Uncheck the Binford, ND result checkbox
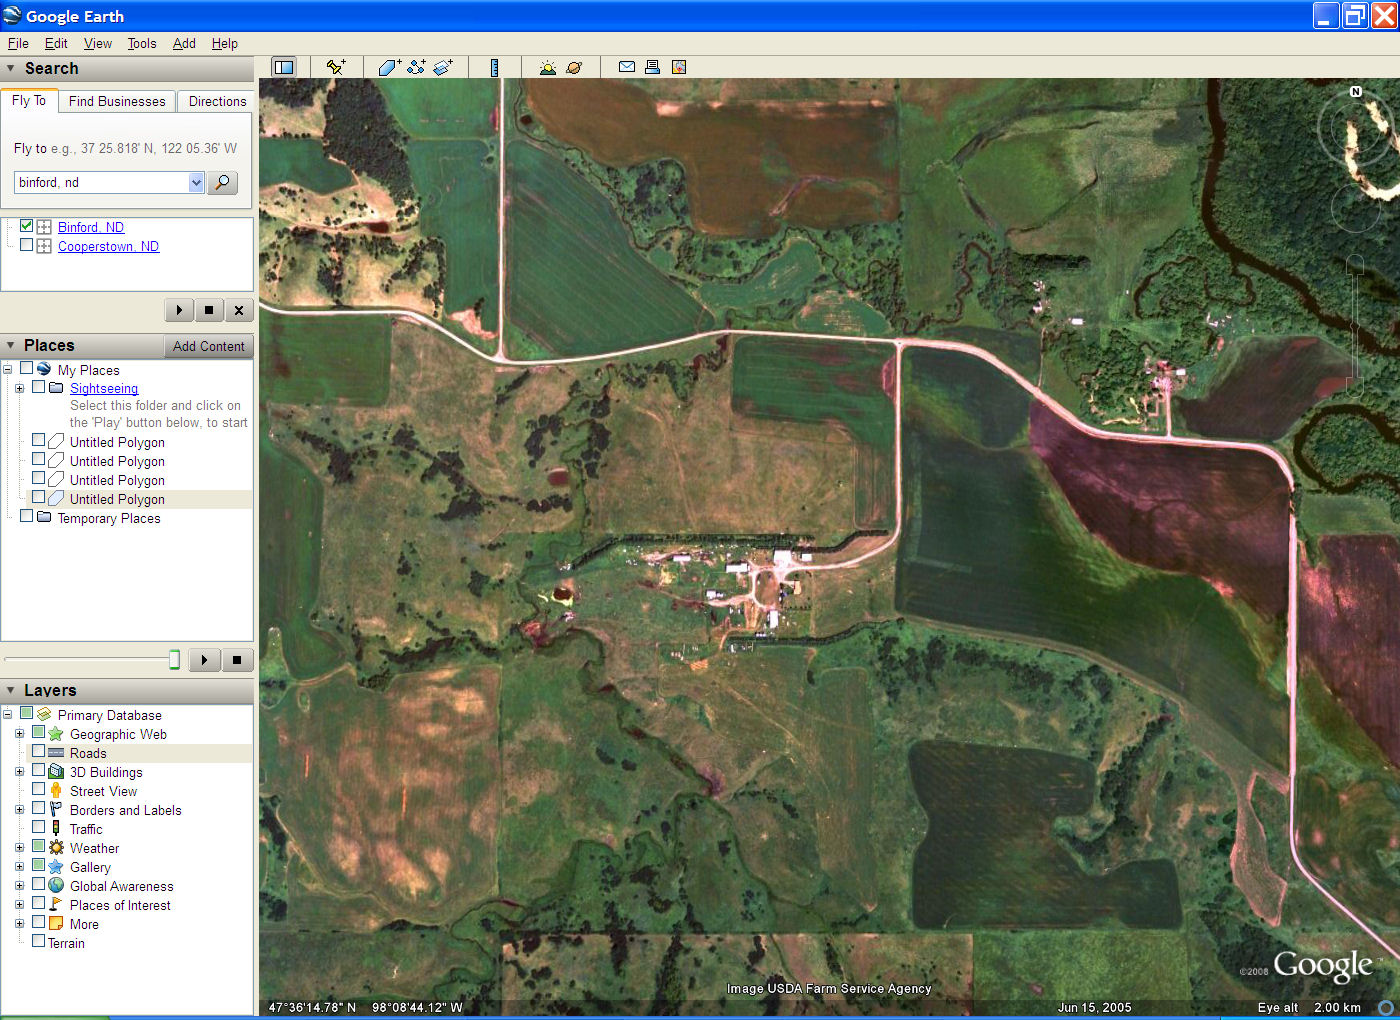 tap(27, 227)
